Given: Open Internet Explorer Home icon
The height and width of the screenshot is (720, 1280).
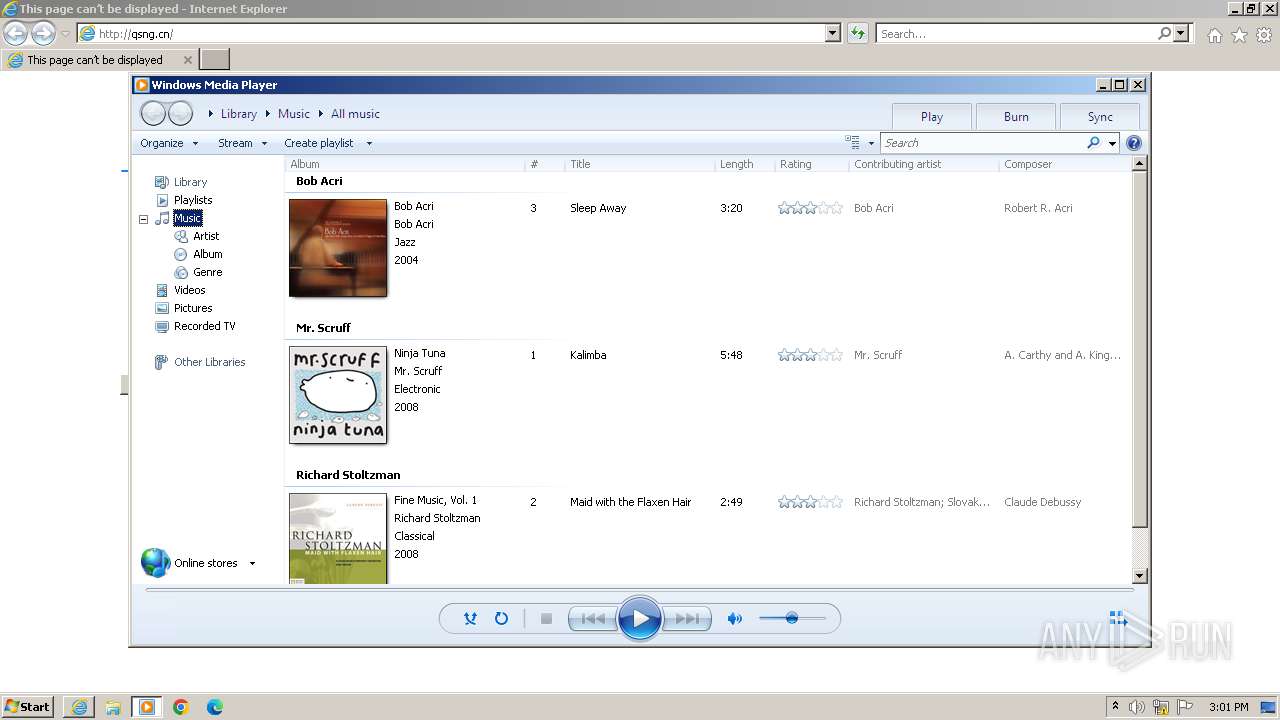Looking at the screenshot, I should click(1214, 35).
